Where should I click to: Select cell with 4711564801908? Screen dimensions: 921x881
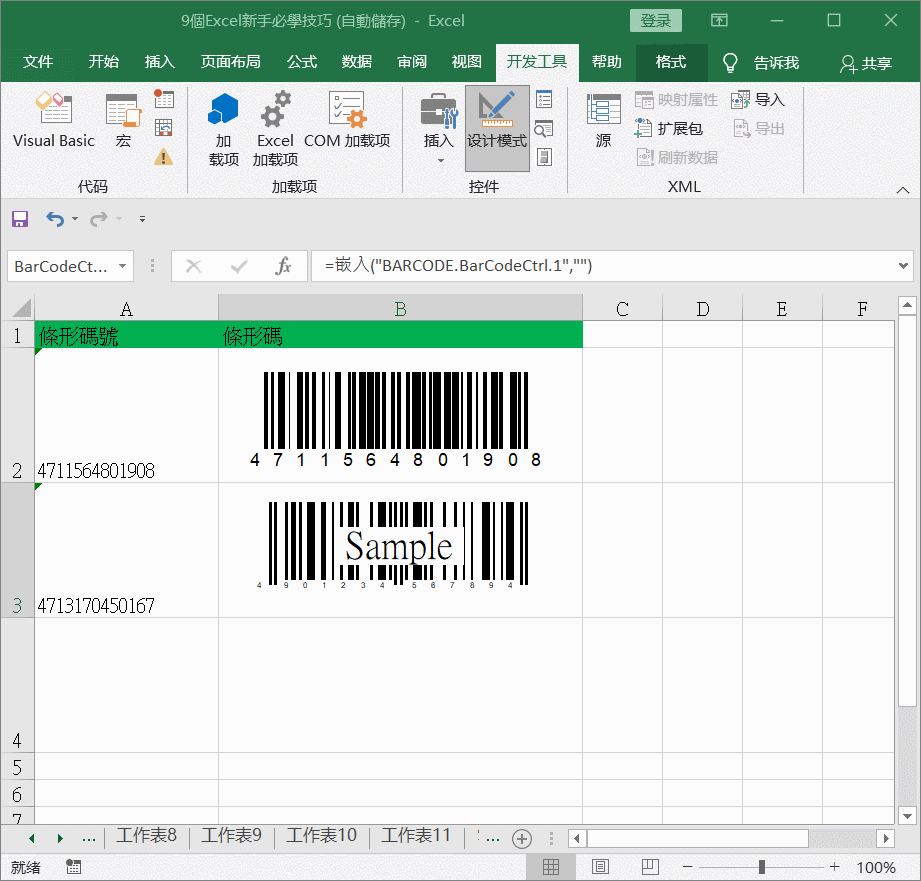[126, 416]
